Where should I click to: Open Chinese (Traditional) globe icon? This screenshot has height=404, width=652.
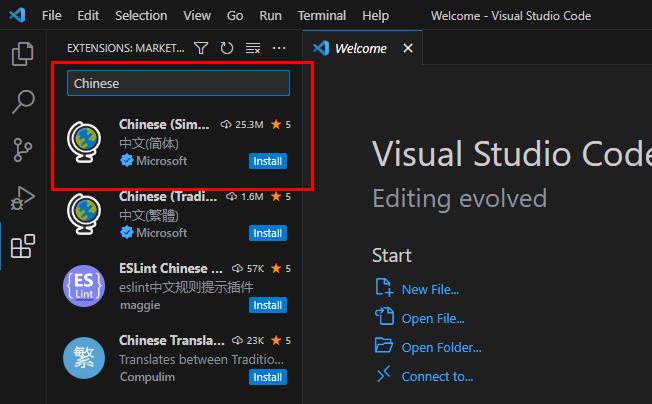point(84,214)
